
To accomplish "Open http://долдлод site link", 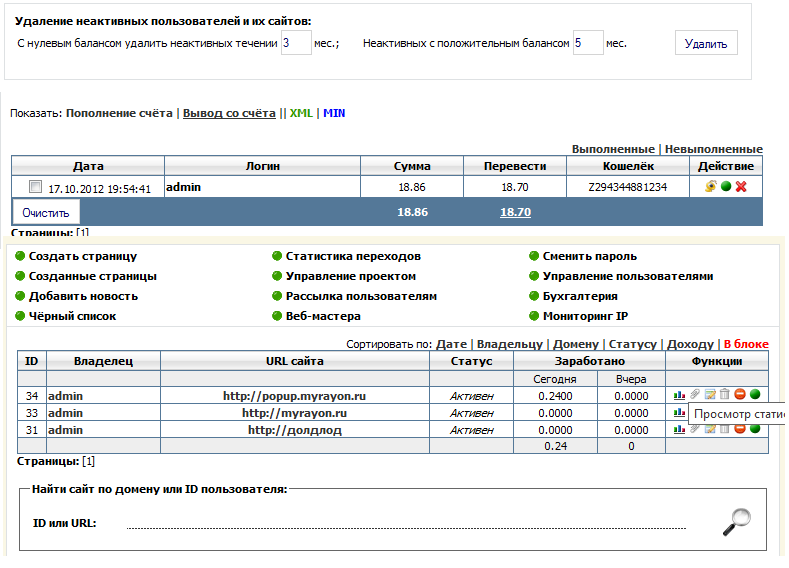I will [x=294, y=430].
